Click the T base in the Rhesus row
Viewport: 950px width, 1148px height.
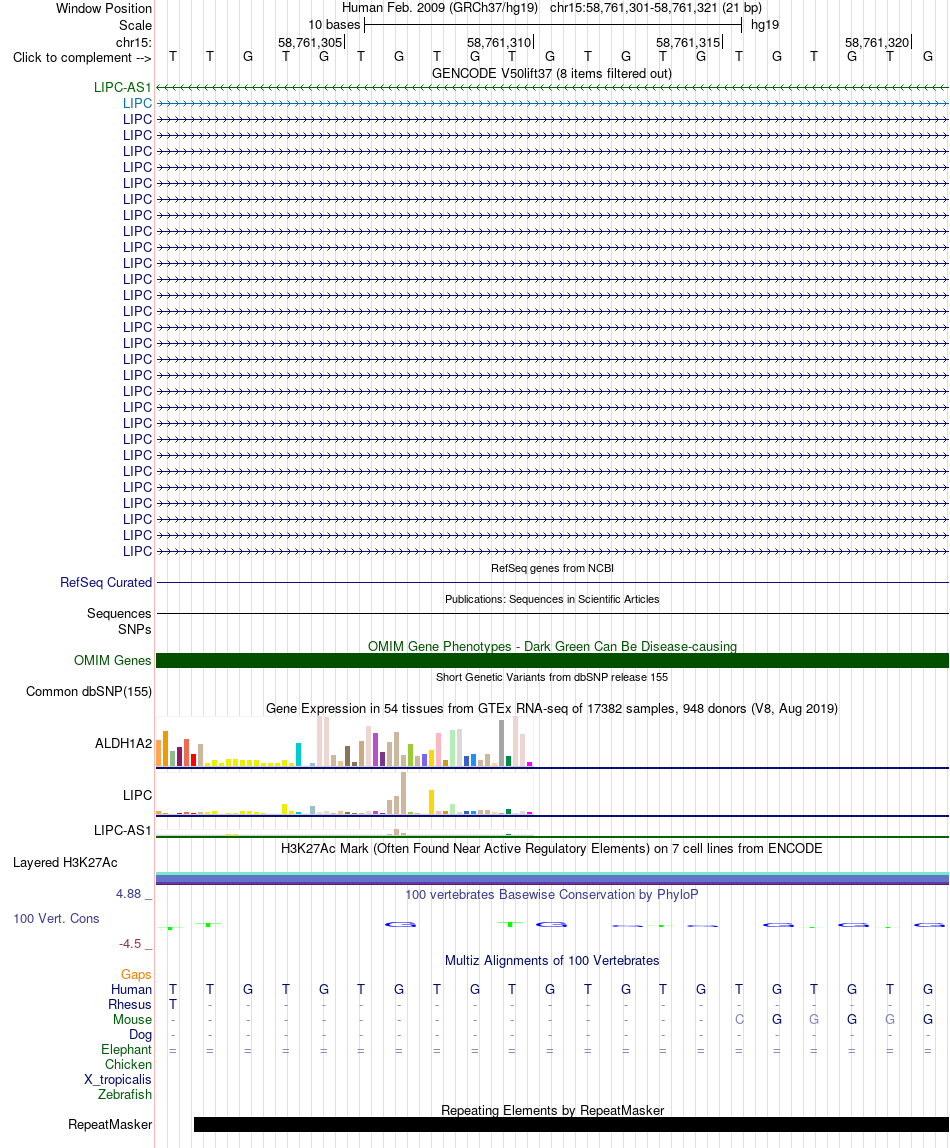pos(173,1004)
